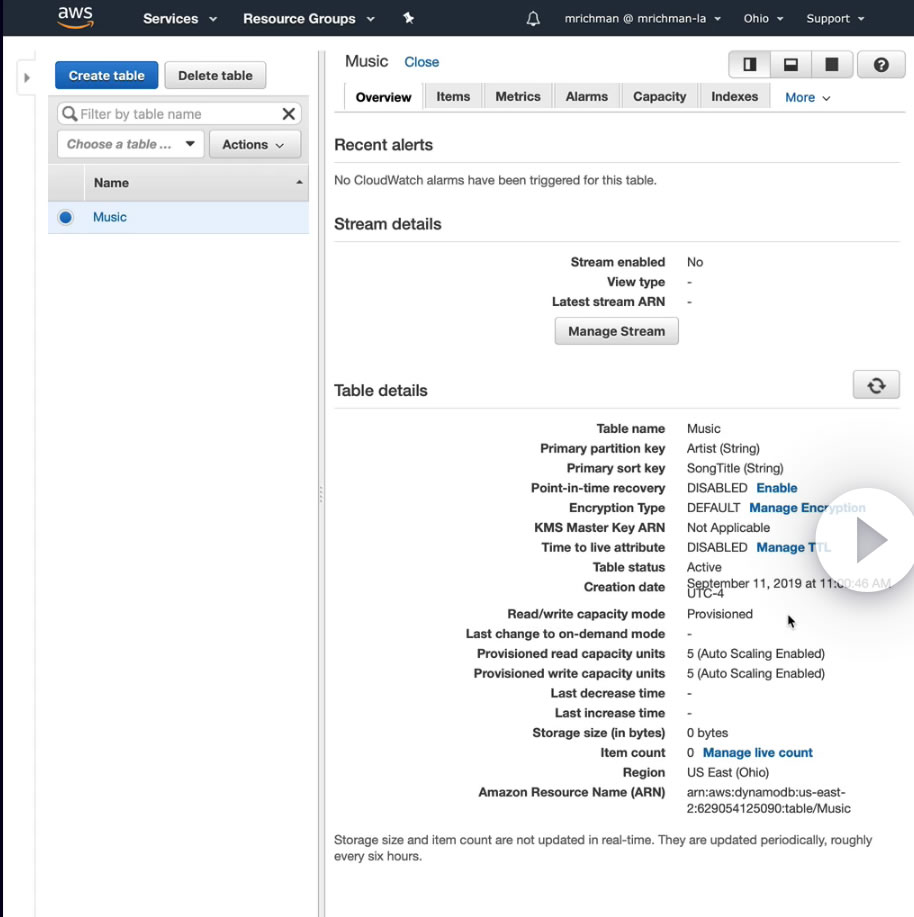This screenshot has width=914, height=917.
Task: Open the notifications bell
Action: [x=533, y=19]
